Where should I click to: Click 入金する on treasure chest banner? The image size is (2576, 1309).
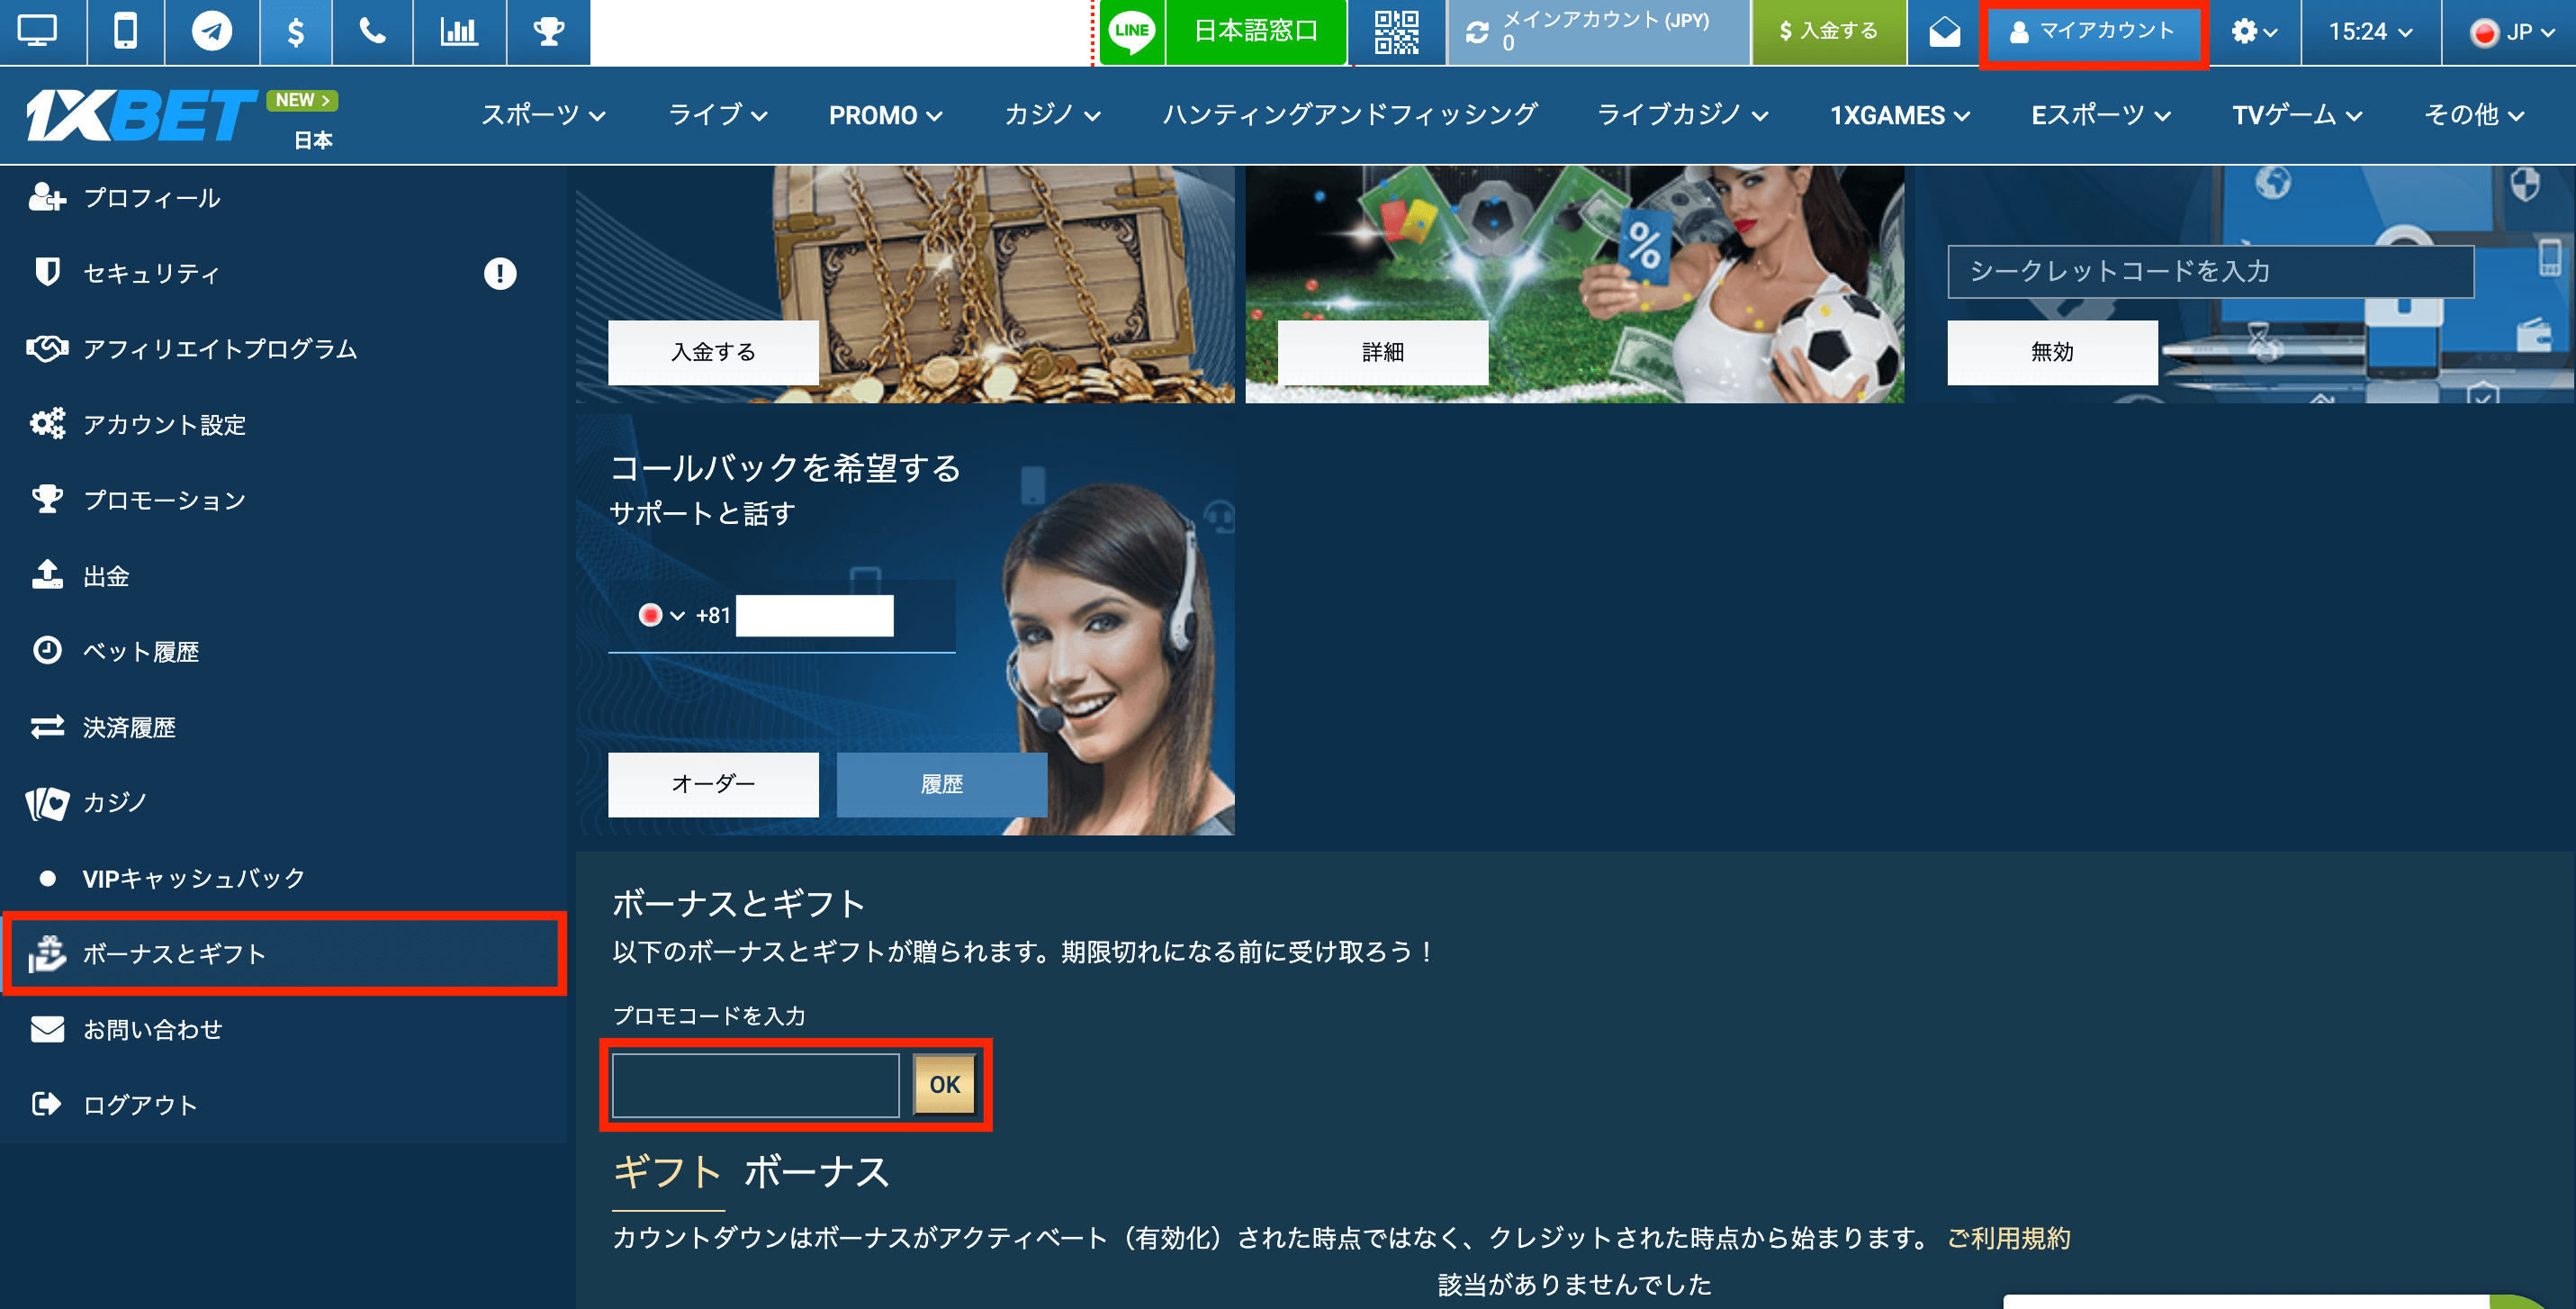tap(713, 352)
